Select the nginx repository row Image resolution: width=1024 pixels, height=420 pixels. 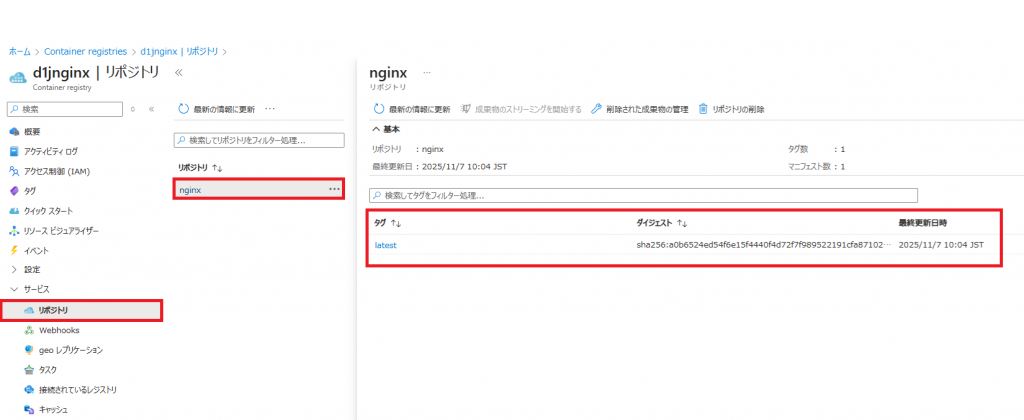[x=250, y=189]
